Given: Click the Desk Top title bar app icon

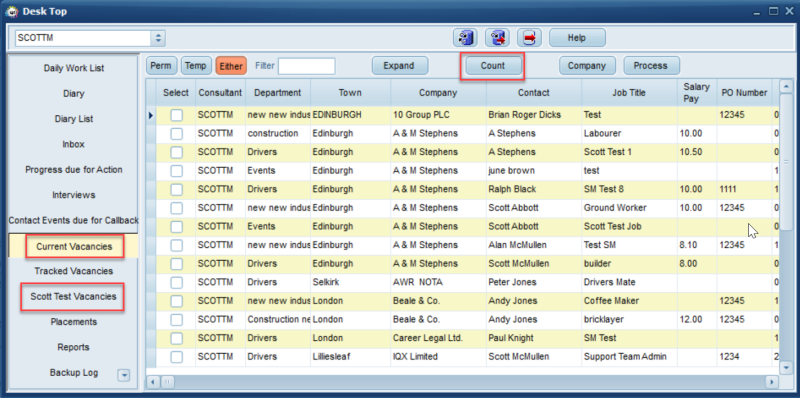Looking at the screenshot, I should point(11,11).
